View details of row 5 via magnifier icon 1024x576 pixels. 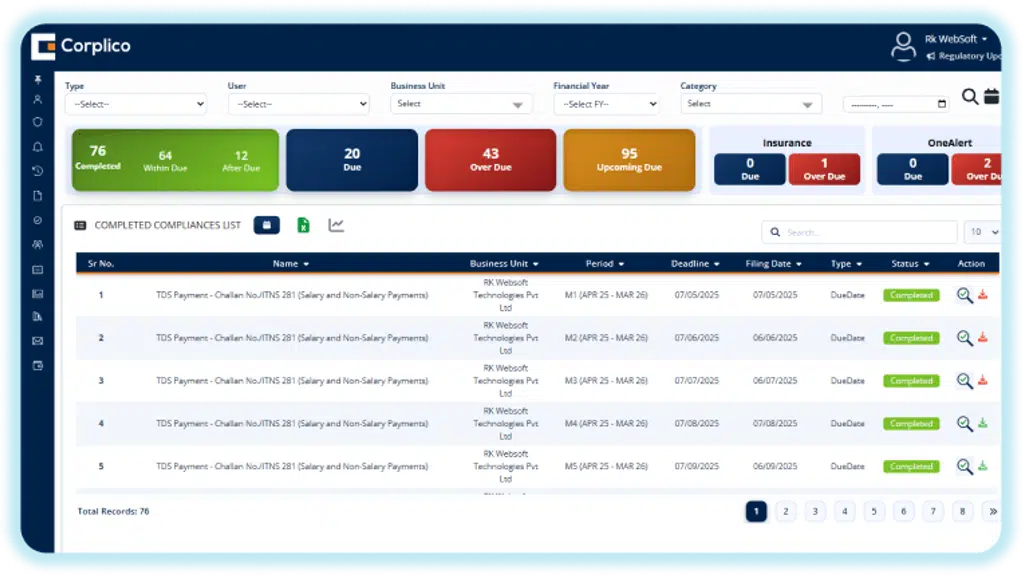(964, 466)
